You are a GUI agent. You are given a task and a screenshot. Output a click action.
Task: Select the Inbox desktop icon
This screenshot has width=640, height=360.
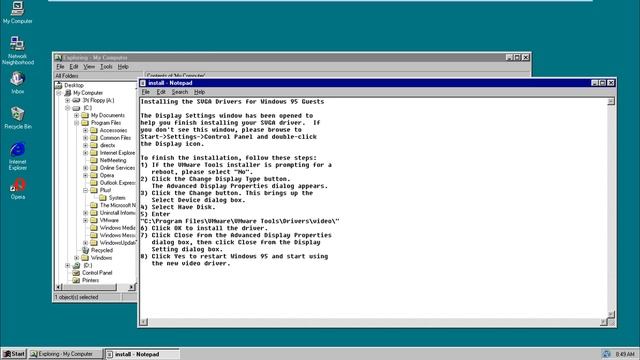point(18,83)
